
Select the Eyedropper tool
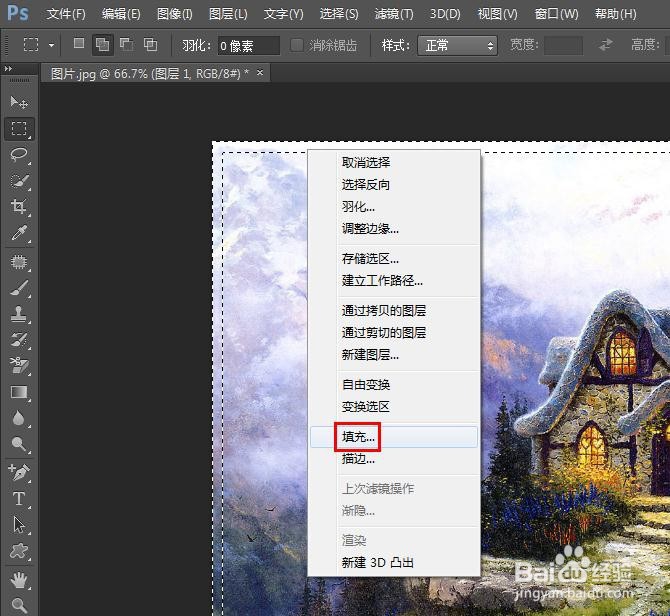[19, 233]
